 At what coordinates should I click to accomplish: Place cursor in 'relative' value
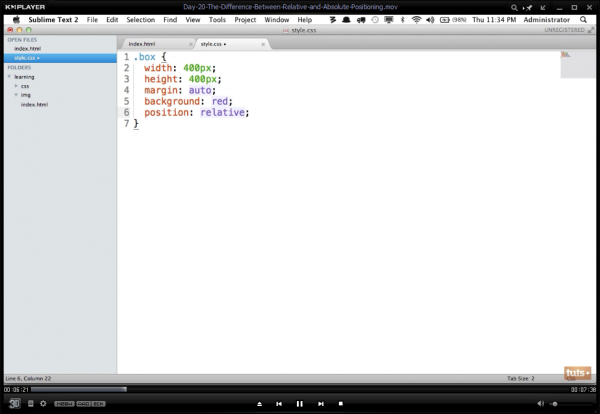(x=223, y=112)
